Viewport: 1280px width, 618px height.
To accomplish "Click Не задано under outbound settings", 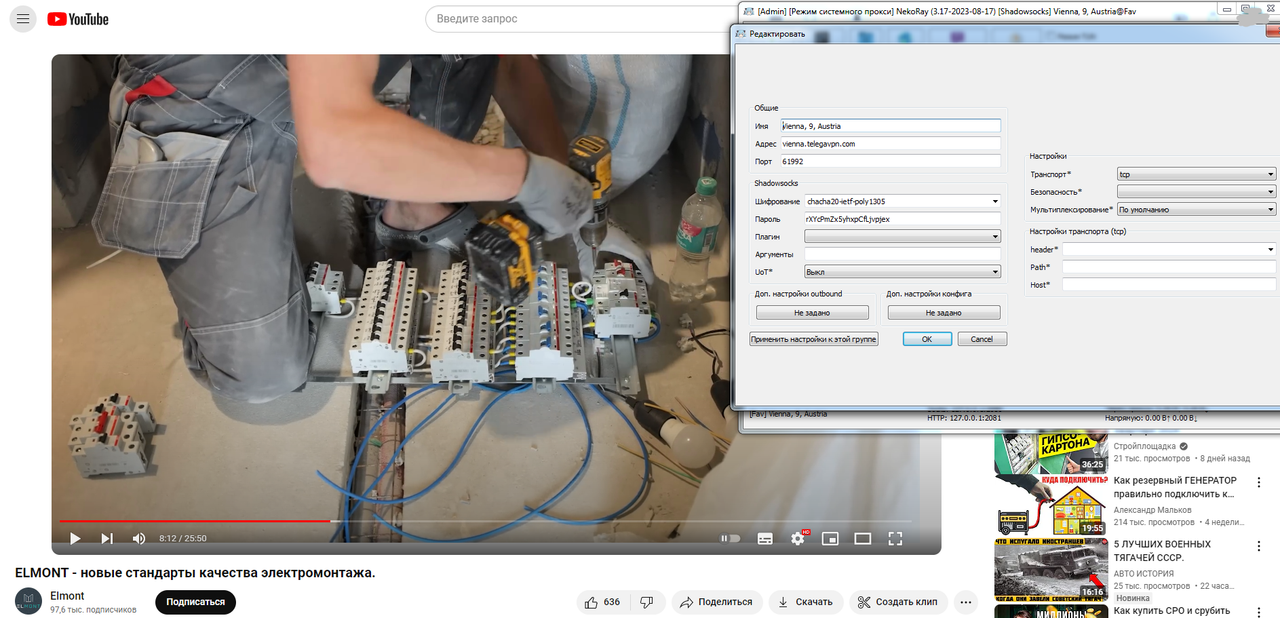I will (812, 312).
